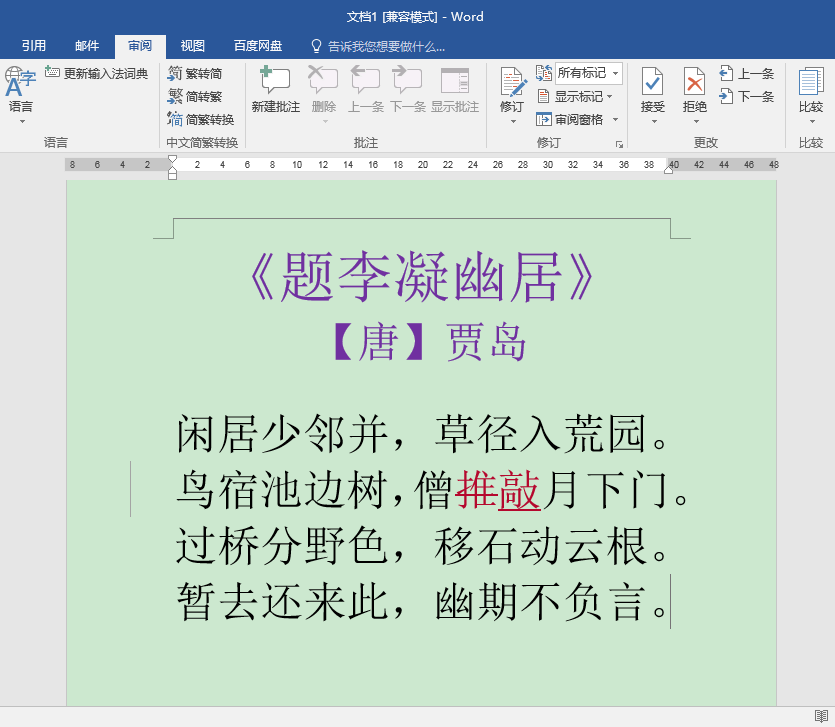
Task: Open the Reject (拒绝) dropdown arrow
Action: pos(696,122)
